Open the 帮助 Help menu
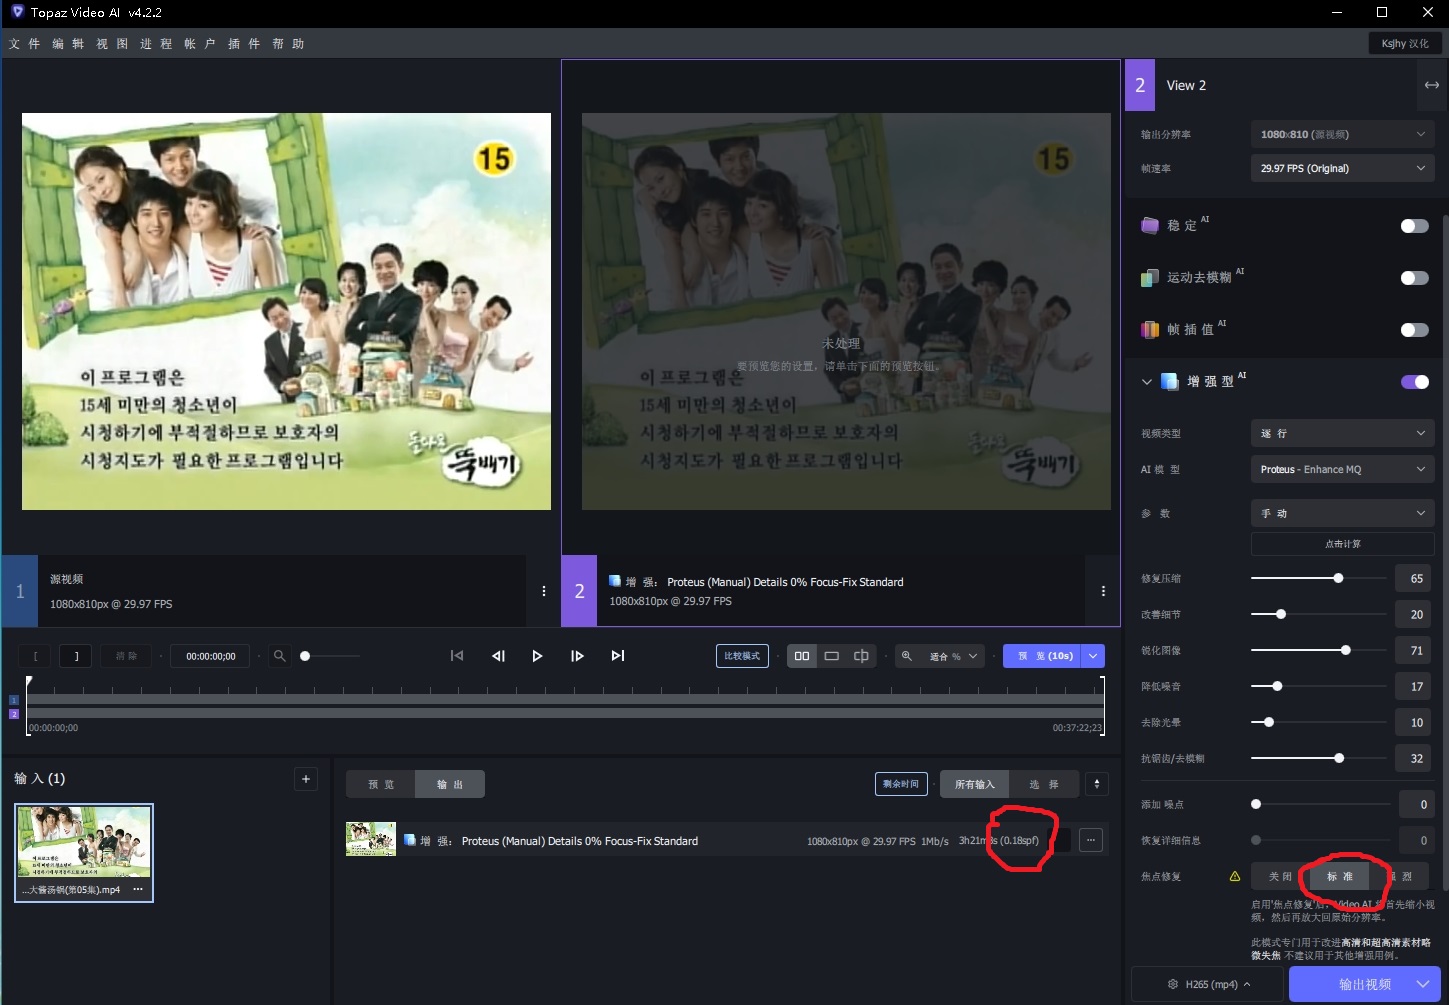The width and height of the screenshot is (1449, 1005). tap(288, 44)
